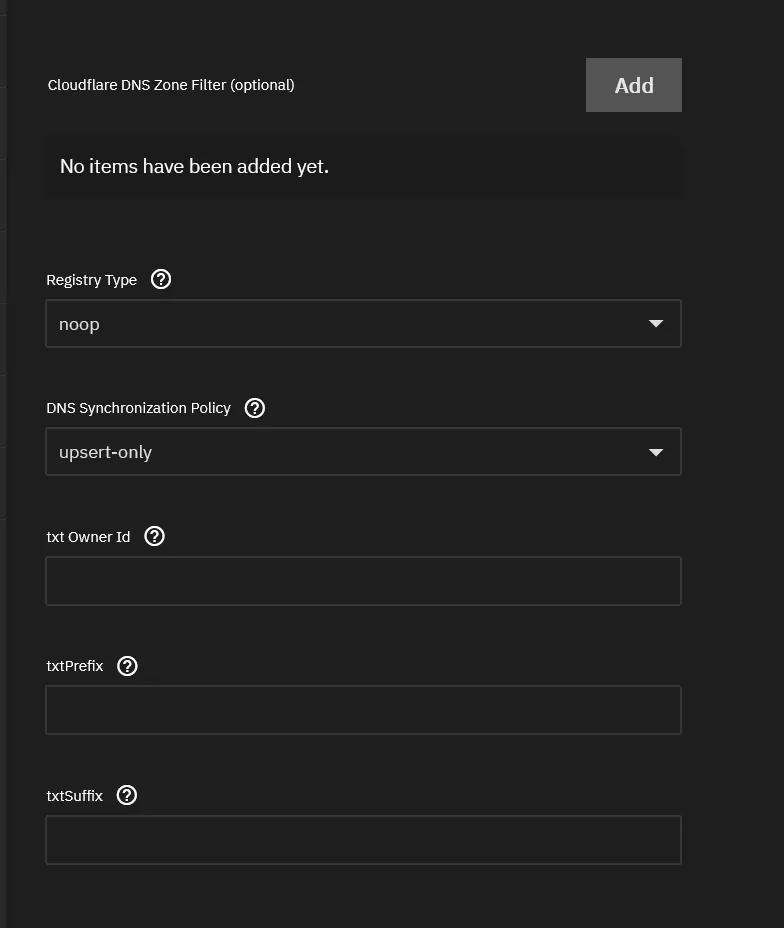Image resolution: width=784 pixels, height=928 pixels.
Task: Click the Cloudflare DNS Zone Filter label
Action: [170, 85]
